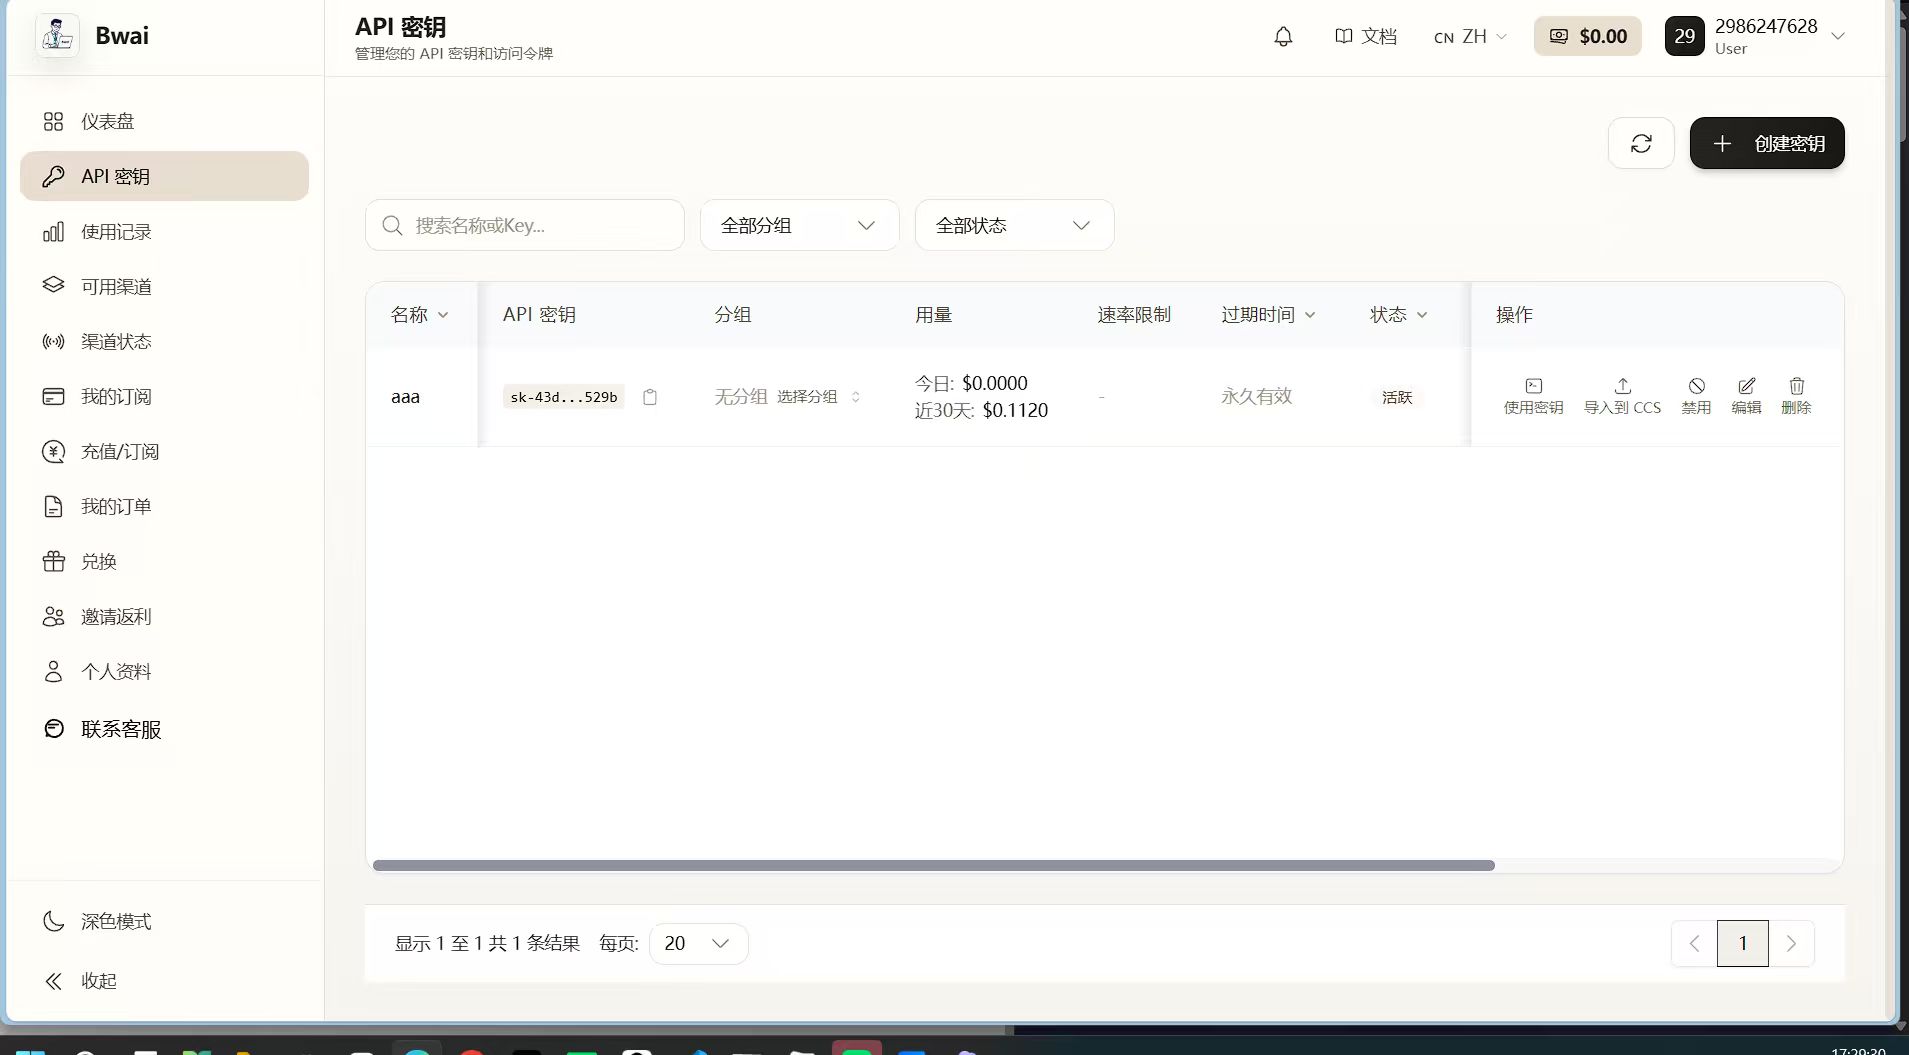Open 选择分组 selector for key aaa
This screenshot has width=1909, height=1055.
(x=818, y=397)
